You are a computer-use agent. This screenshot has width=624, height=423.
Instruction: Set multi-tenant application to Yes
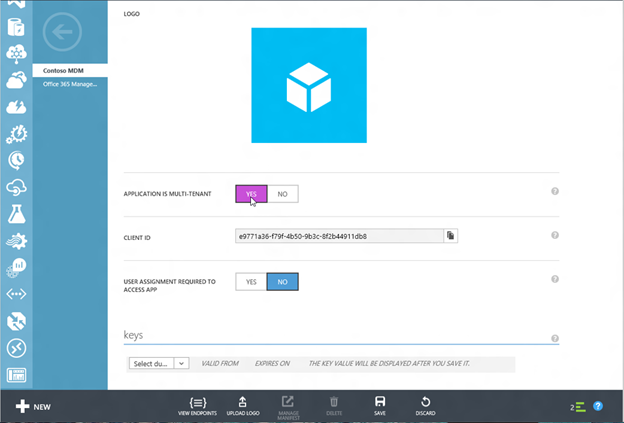(251, 194)
